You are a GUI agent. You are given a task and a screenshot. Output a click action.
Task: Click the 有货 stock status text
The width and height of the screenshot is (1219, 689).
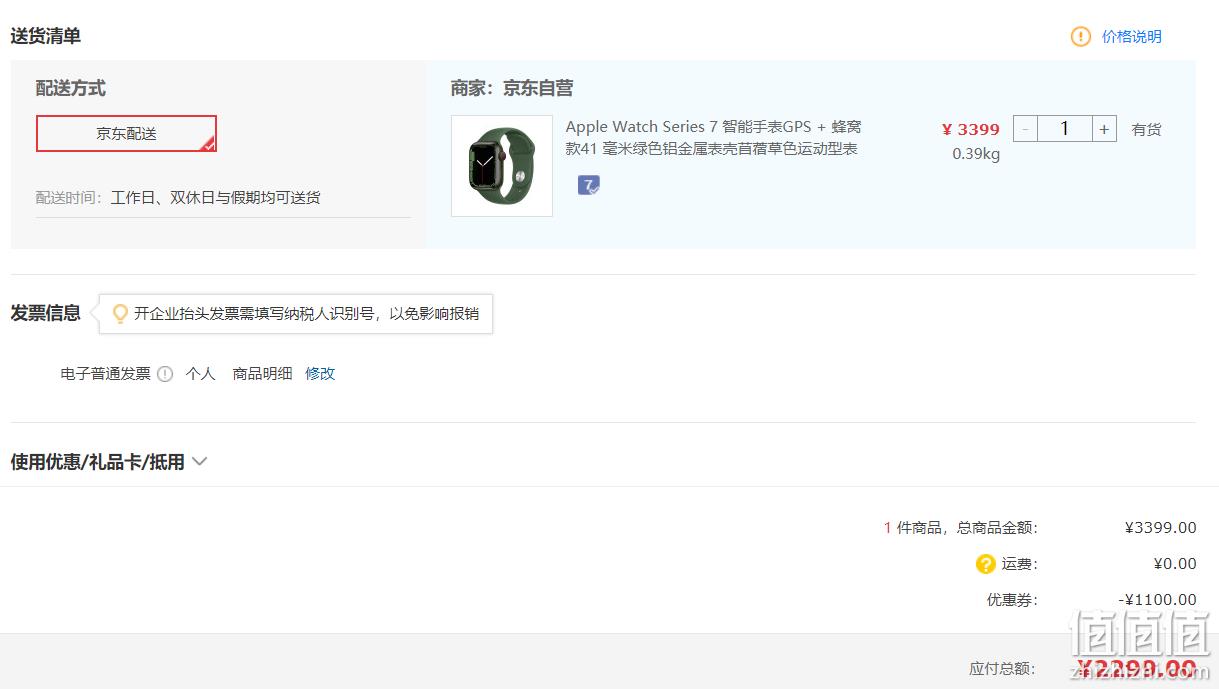(1146, 129)
